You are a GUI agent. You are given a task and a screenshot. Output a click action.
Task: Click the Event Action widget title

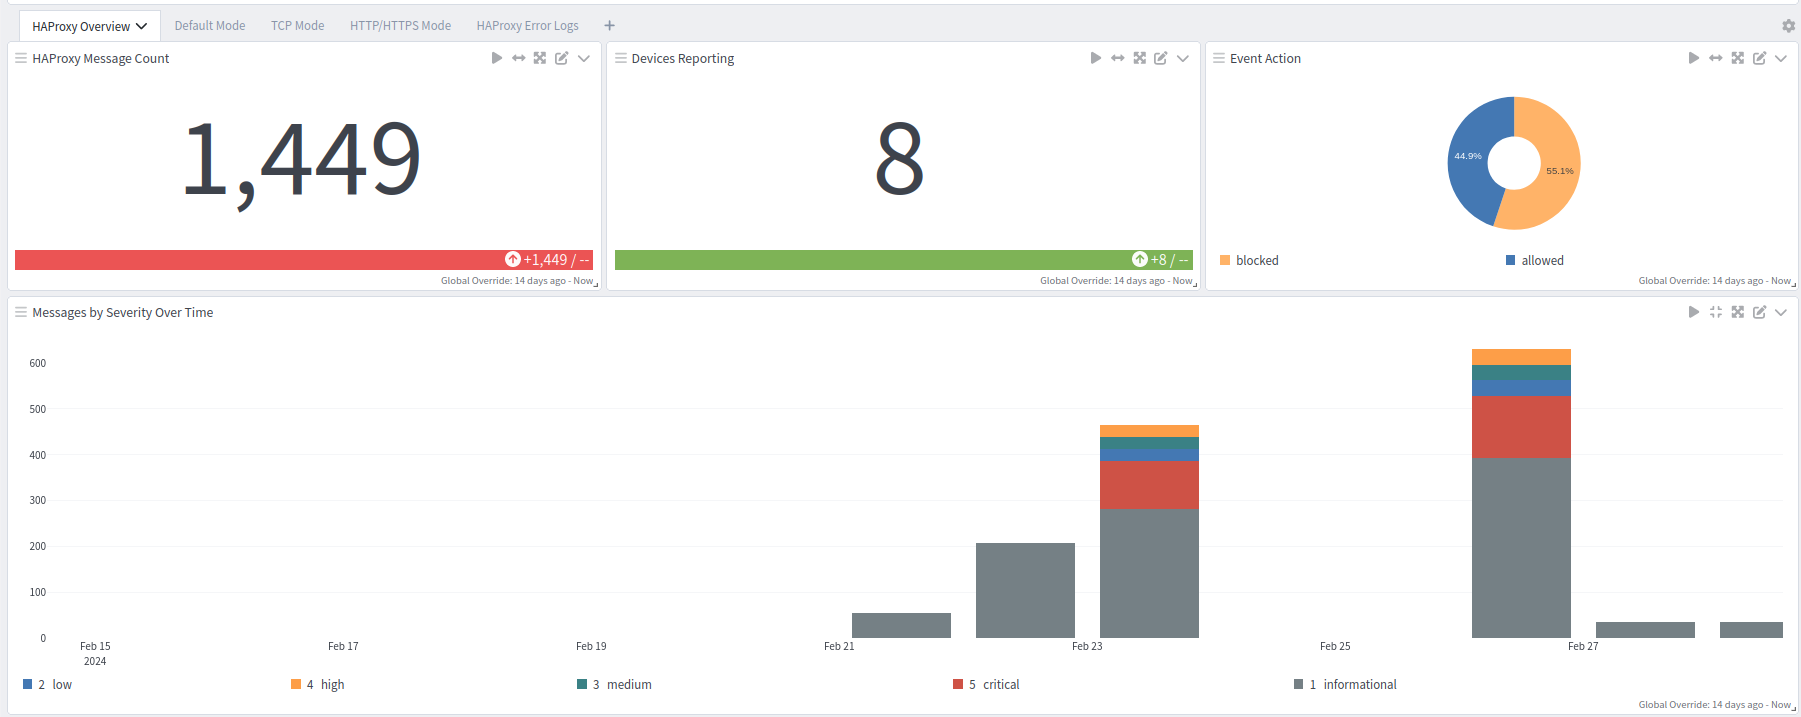click(x=1265, y=58)
